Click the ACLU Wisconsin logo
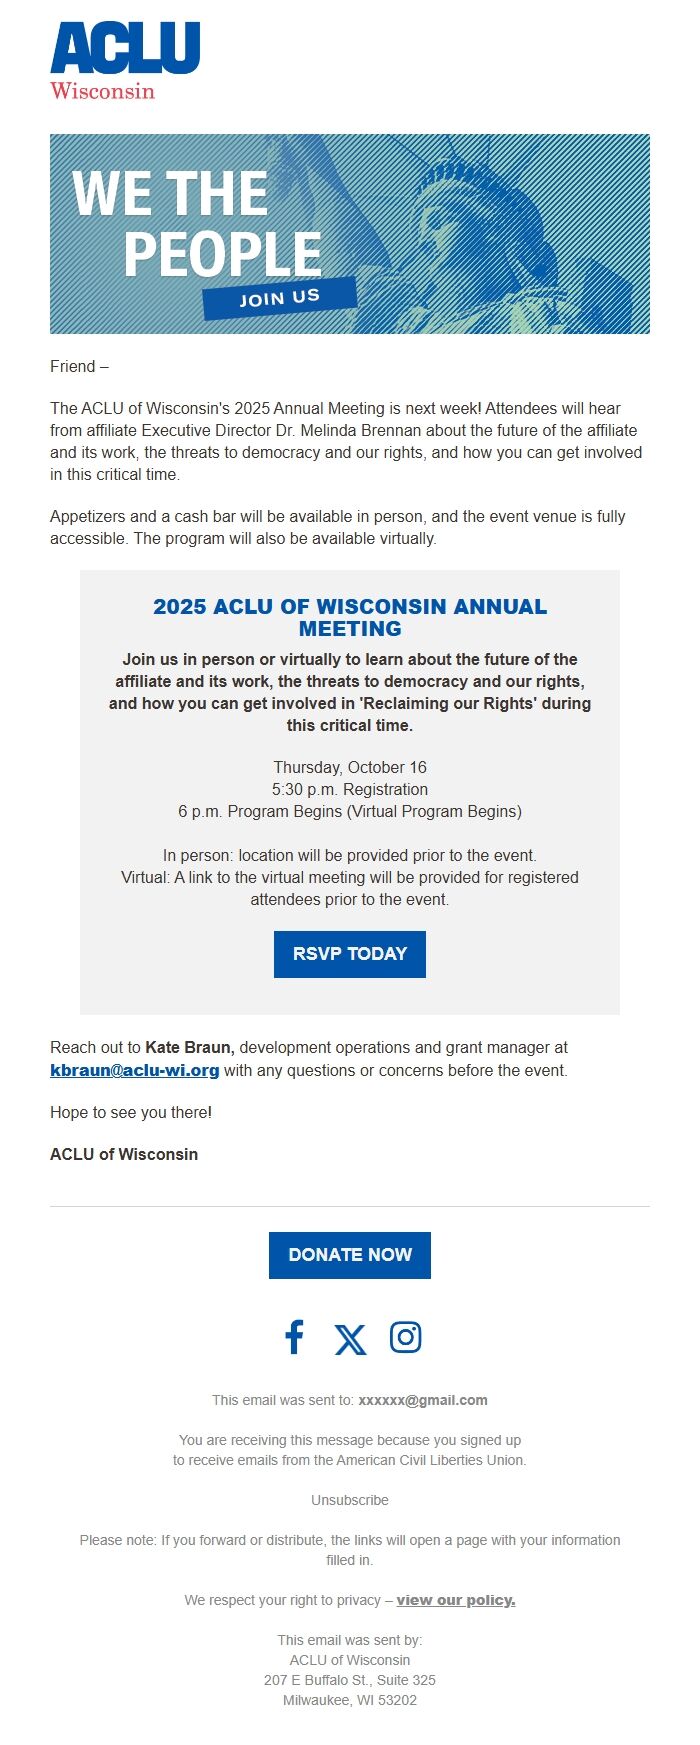The image size is (700, 1745). click(x=125, y=61)
